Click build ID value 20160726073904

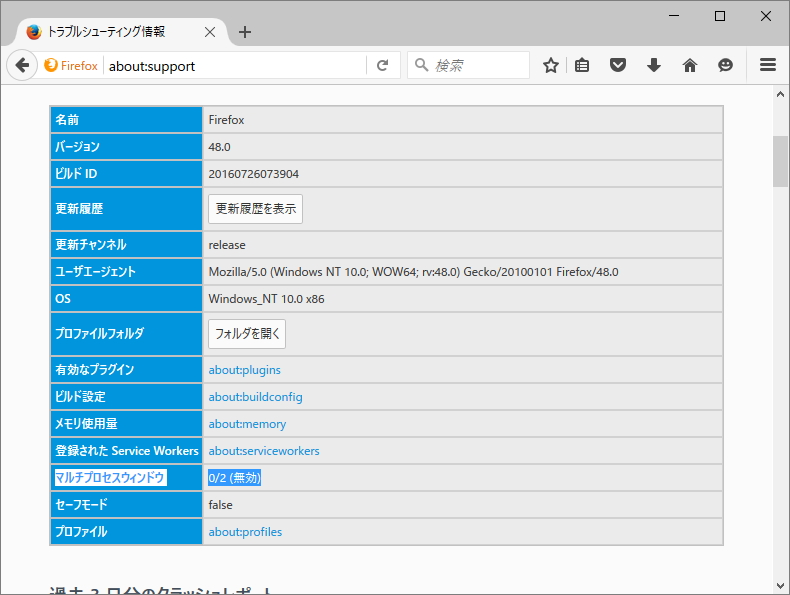click(x=253, y=174)
